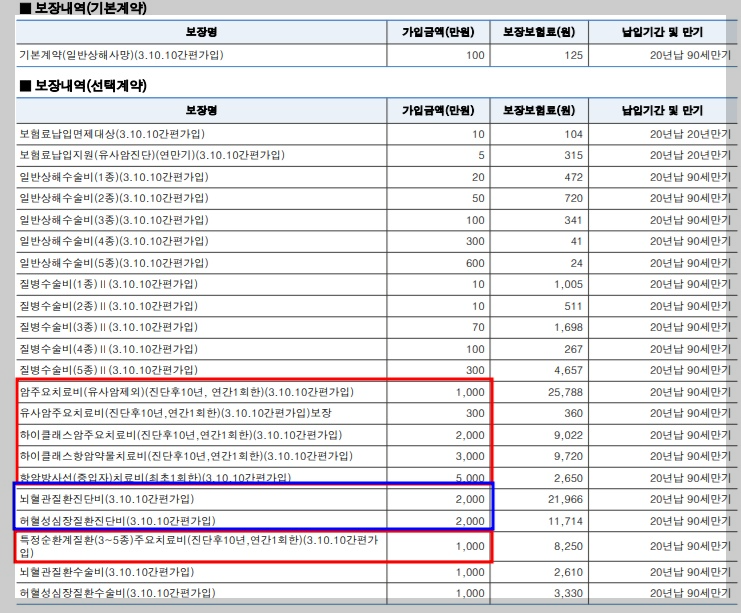Click premium value 41

(x=576, y=242)
